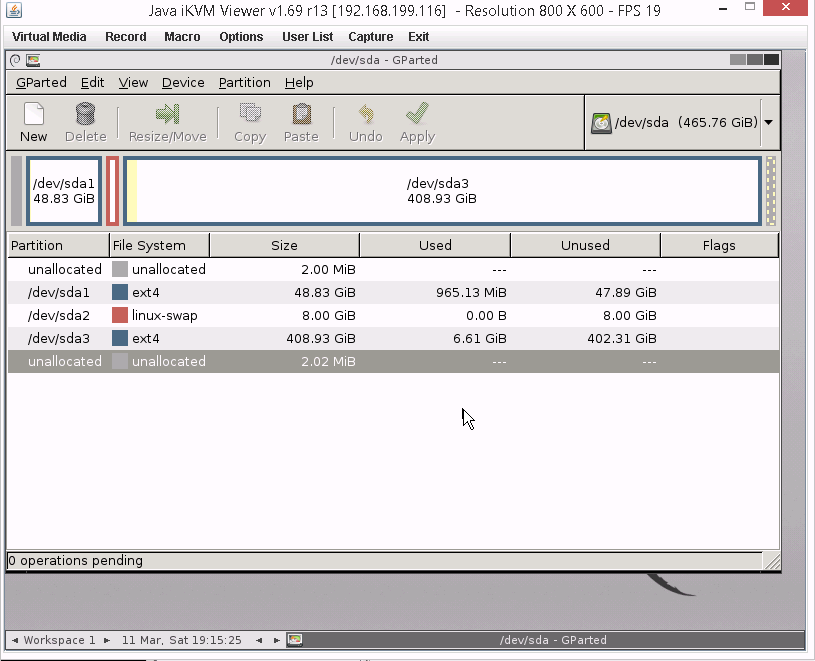Click the blue ext4 swatch for /dev/sda3
The height and width of the screenshot is (661, 815).
click(120, 338)
